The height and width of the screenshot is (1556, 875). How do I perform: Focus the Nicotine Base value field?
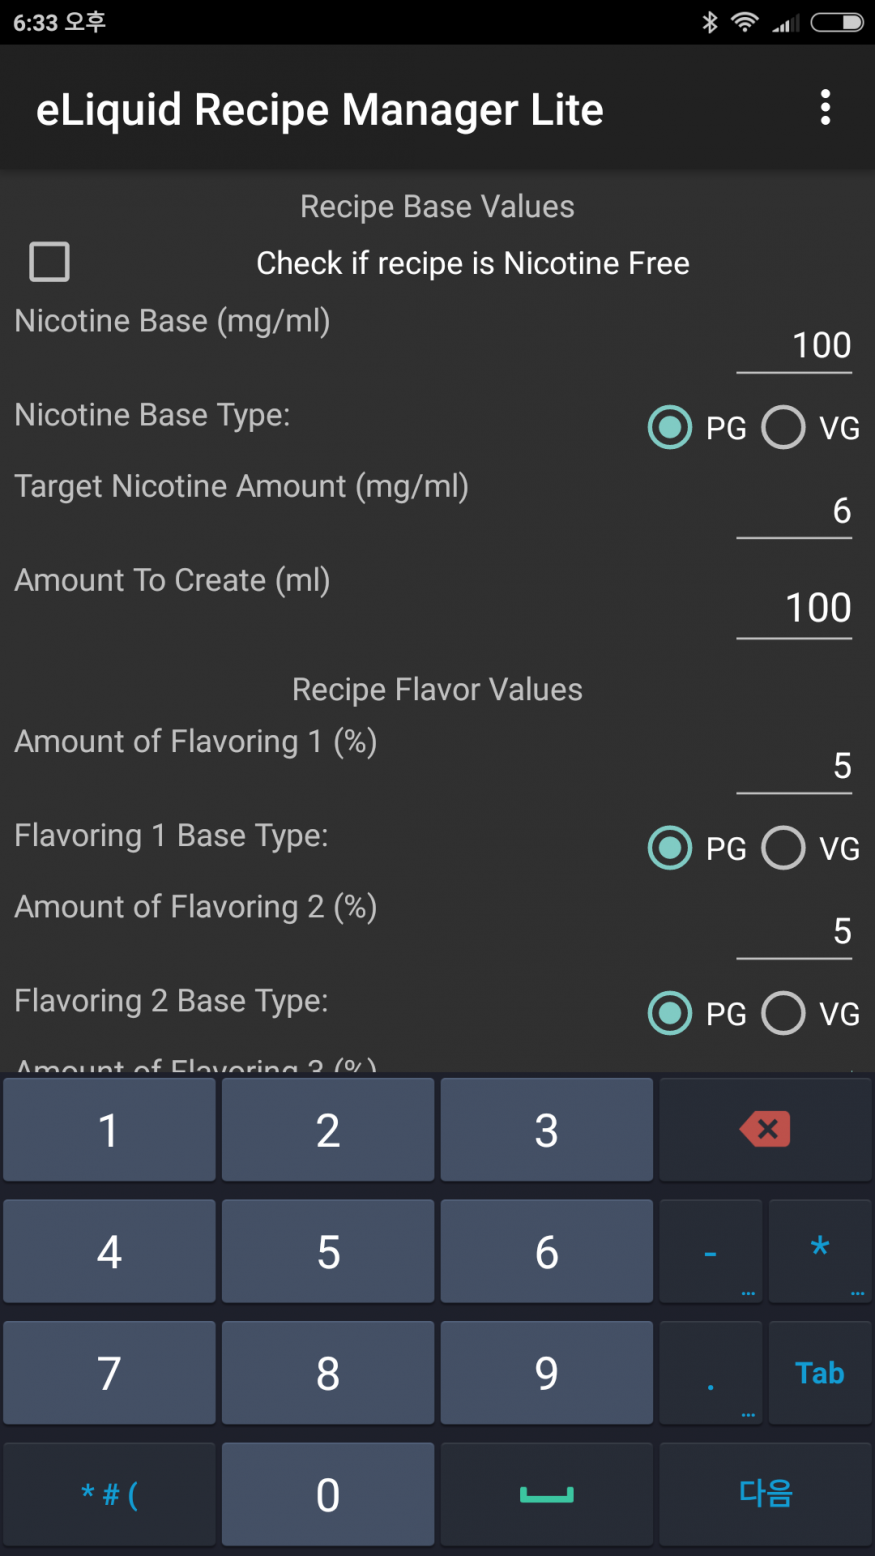[x=794, y=347]
